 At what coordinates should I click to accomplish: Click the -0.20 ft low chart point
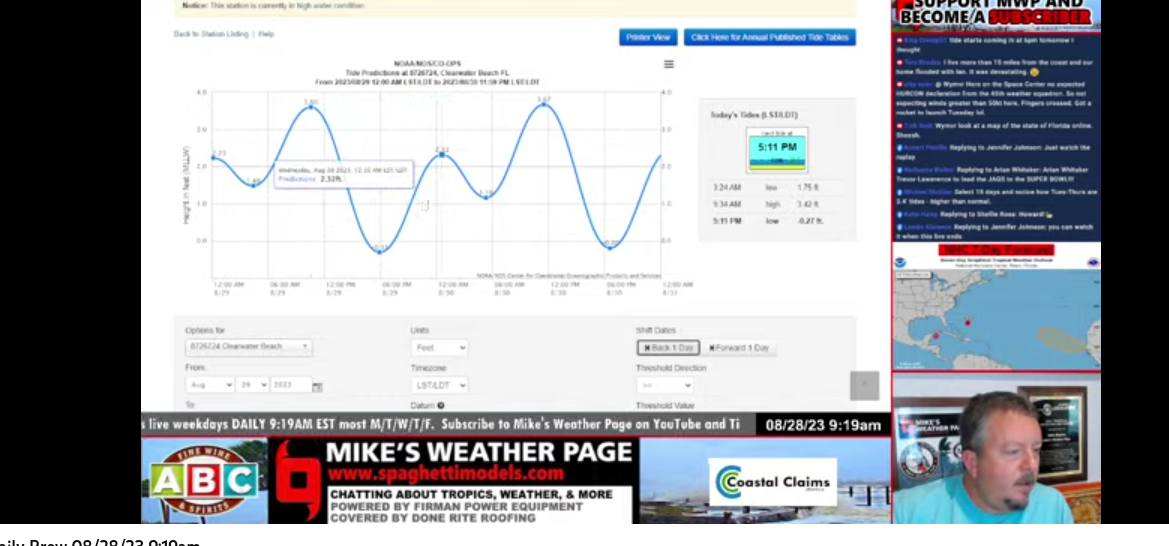(611, 248)
